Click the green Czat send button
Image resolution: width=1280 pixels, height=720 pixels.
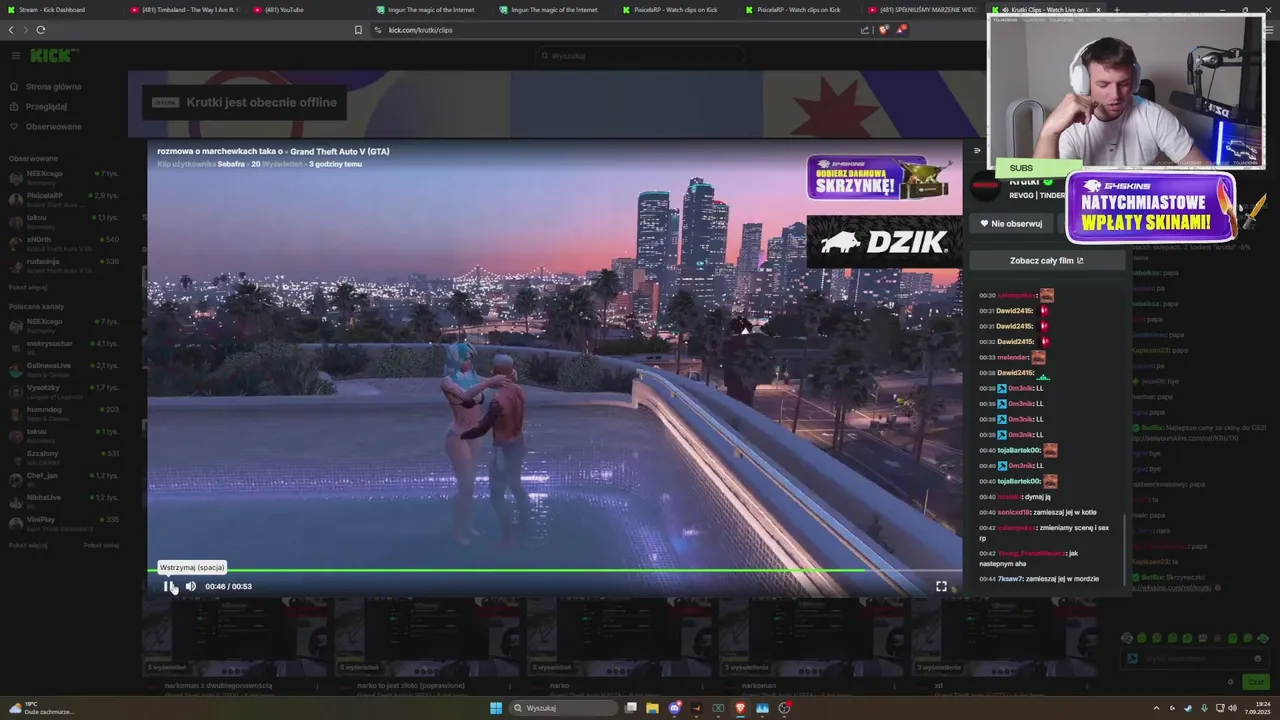tap(1255, 682)
